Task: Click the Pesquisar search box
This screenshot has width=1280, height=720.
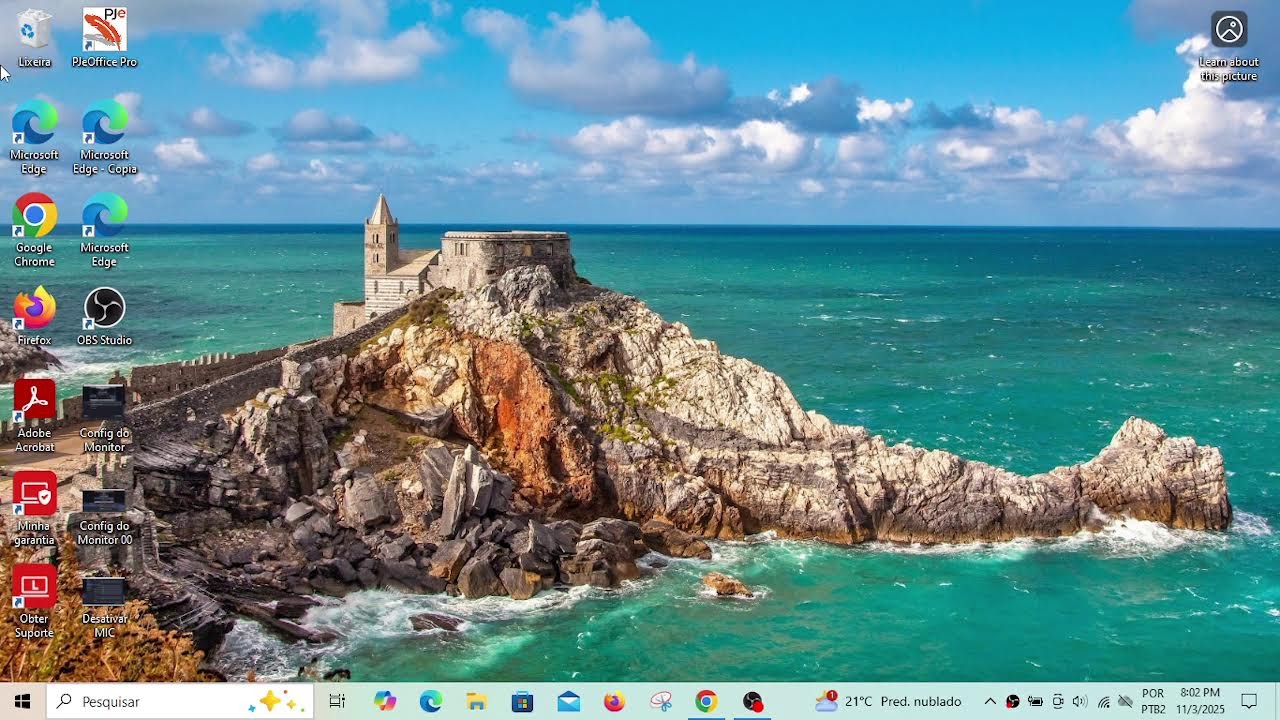Action: click(x=180, y=701)
